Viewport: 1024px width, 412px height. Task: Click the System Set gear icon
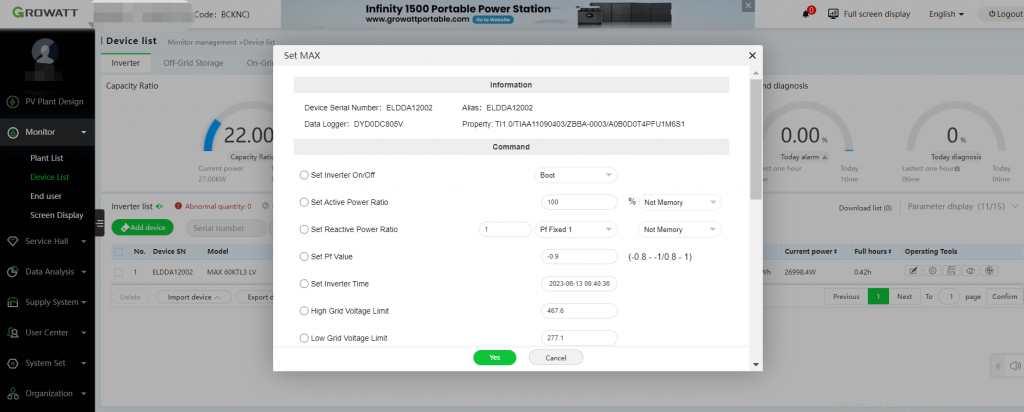pyautogui.click(x=12, y=363)
